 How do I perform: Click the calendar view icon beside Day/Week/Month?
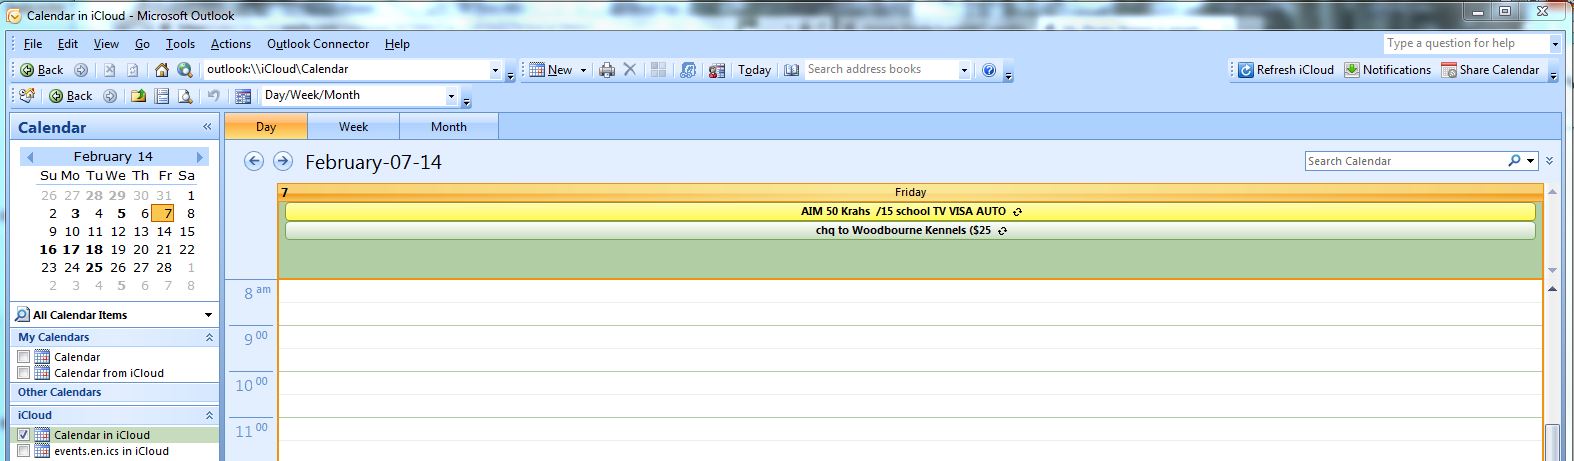pos(243,96)
